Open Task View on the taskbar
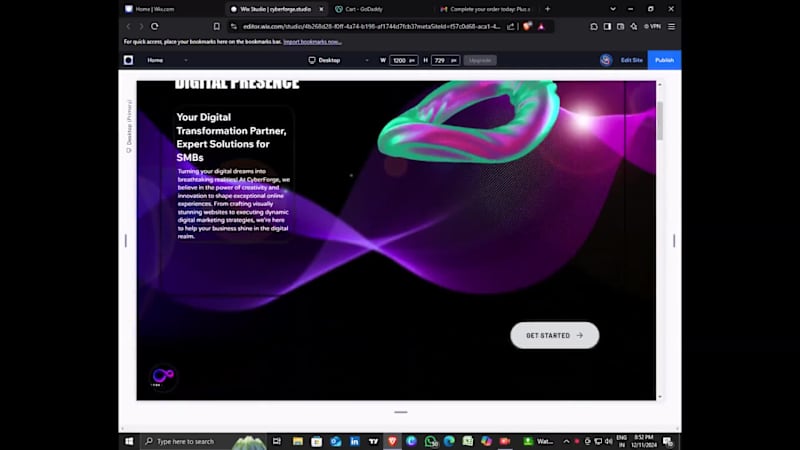This screenshot has height=450, width=800. coord(277,441)
